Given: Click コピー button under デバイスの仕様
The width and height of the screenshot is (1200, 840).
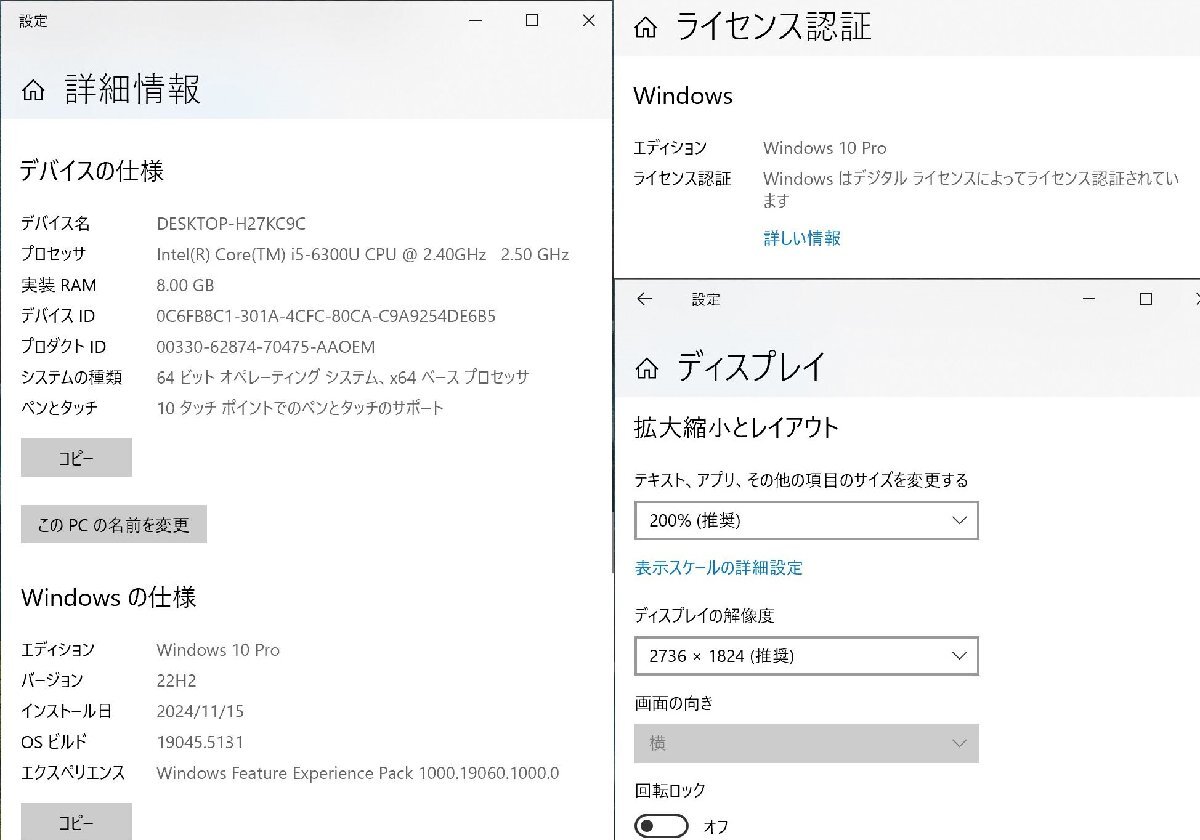Looking at the screenshot, I should (76, 457).
